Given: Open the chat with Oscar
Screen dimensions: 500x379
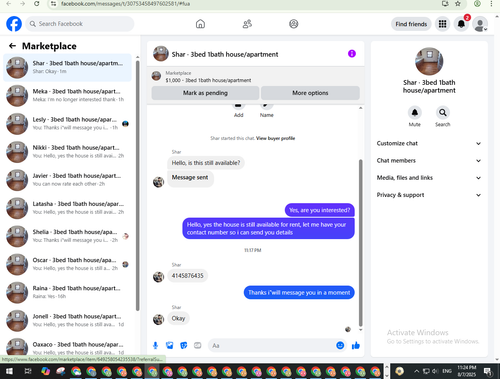Looking at the screenshot, I should [67, 264].
